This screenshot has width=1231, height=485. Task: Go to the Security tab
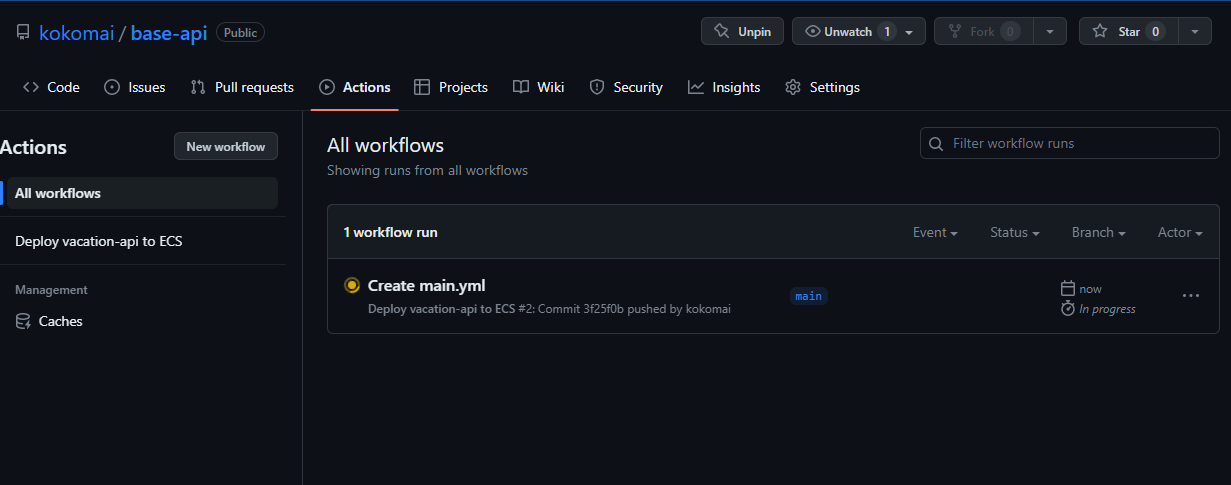tap(626, 87)
